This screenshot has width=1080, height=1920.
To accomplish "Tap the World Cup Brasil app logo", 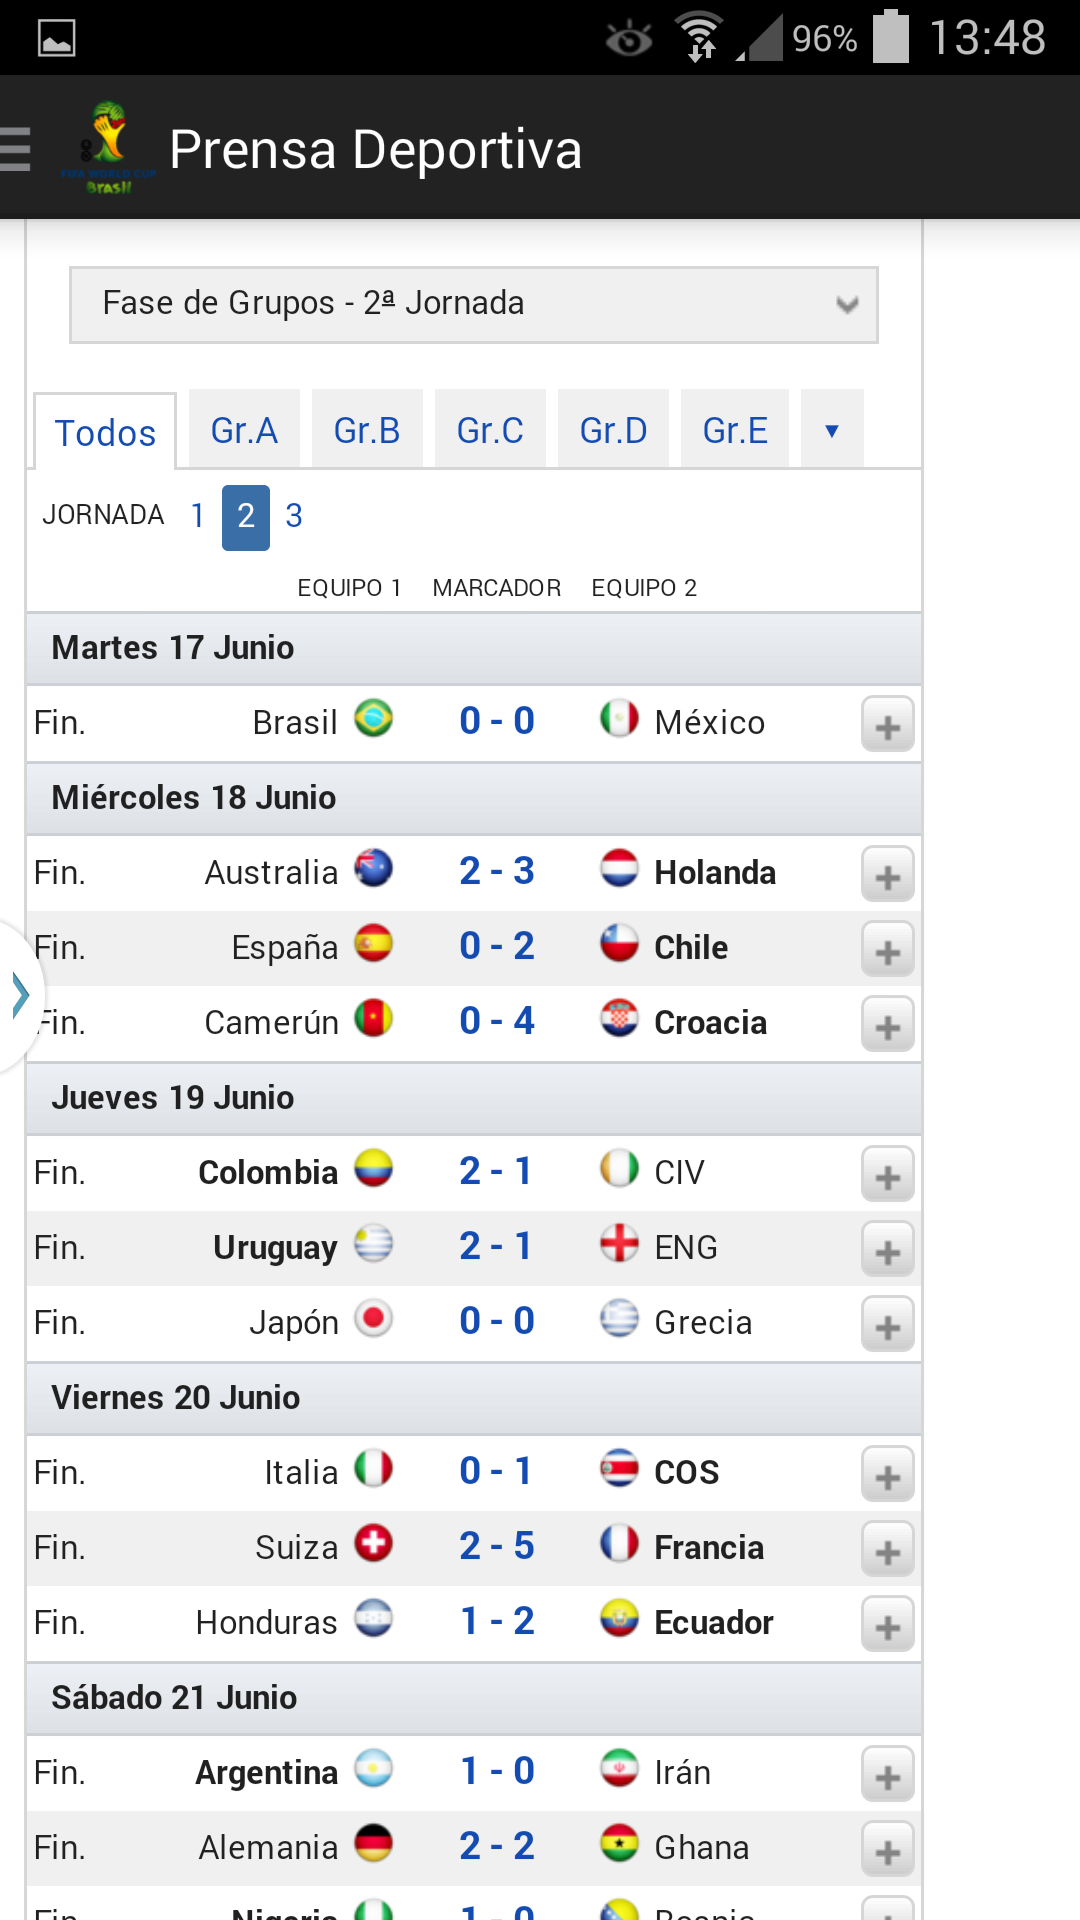I will pos(108,148).
